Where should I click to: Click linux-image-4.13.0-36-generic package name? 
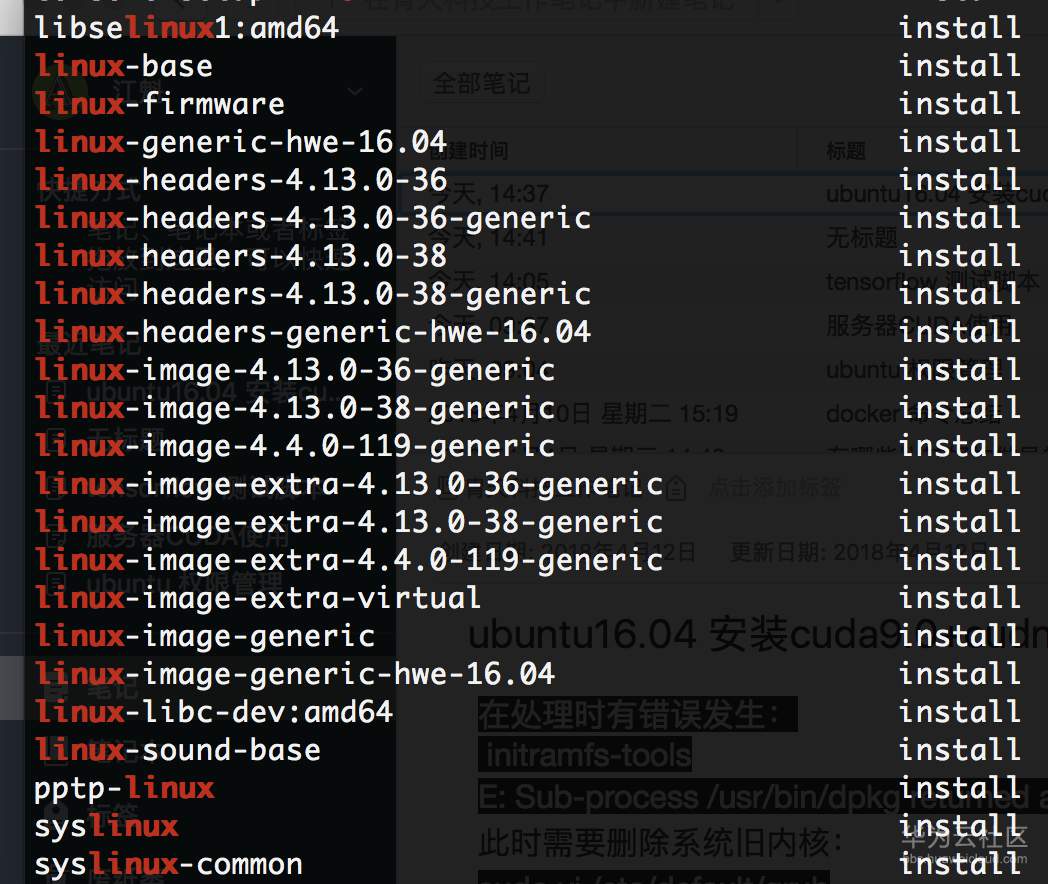(295, 371)
